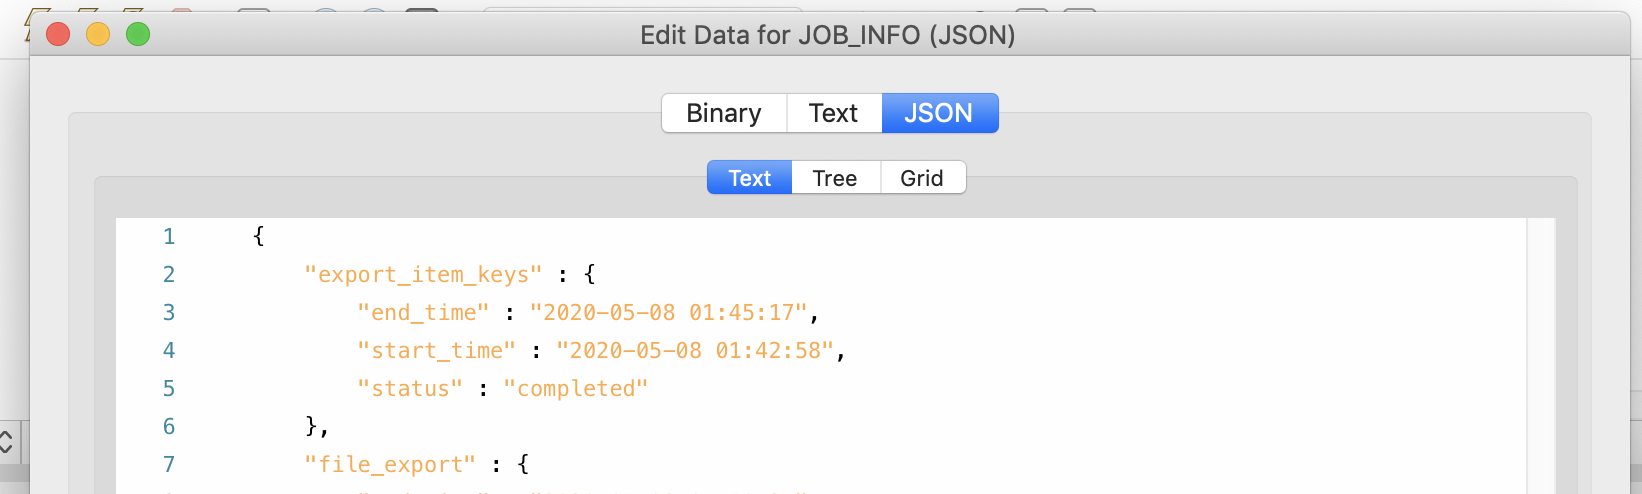Place cursor on the "file_export" key

coord(390,464)
